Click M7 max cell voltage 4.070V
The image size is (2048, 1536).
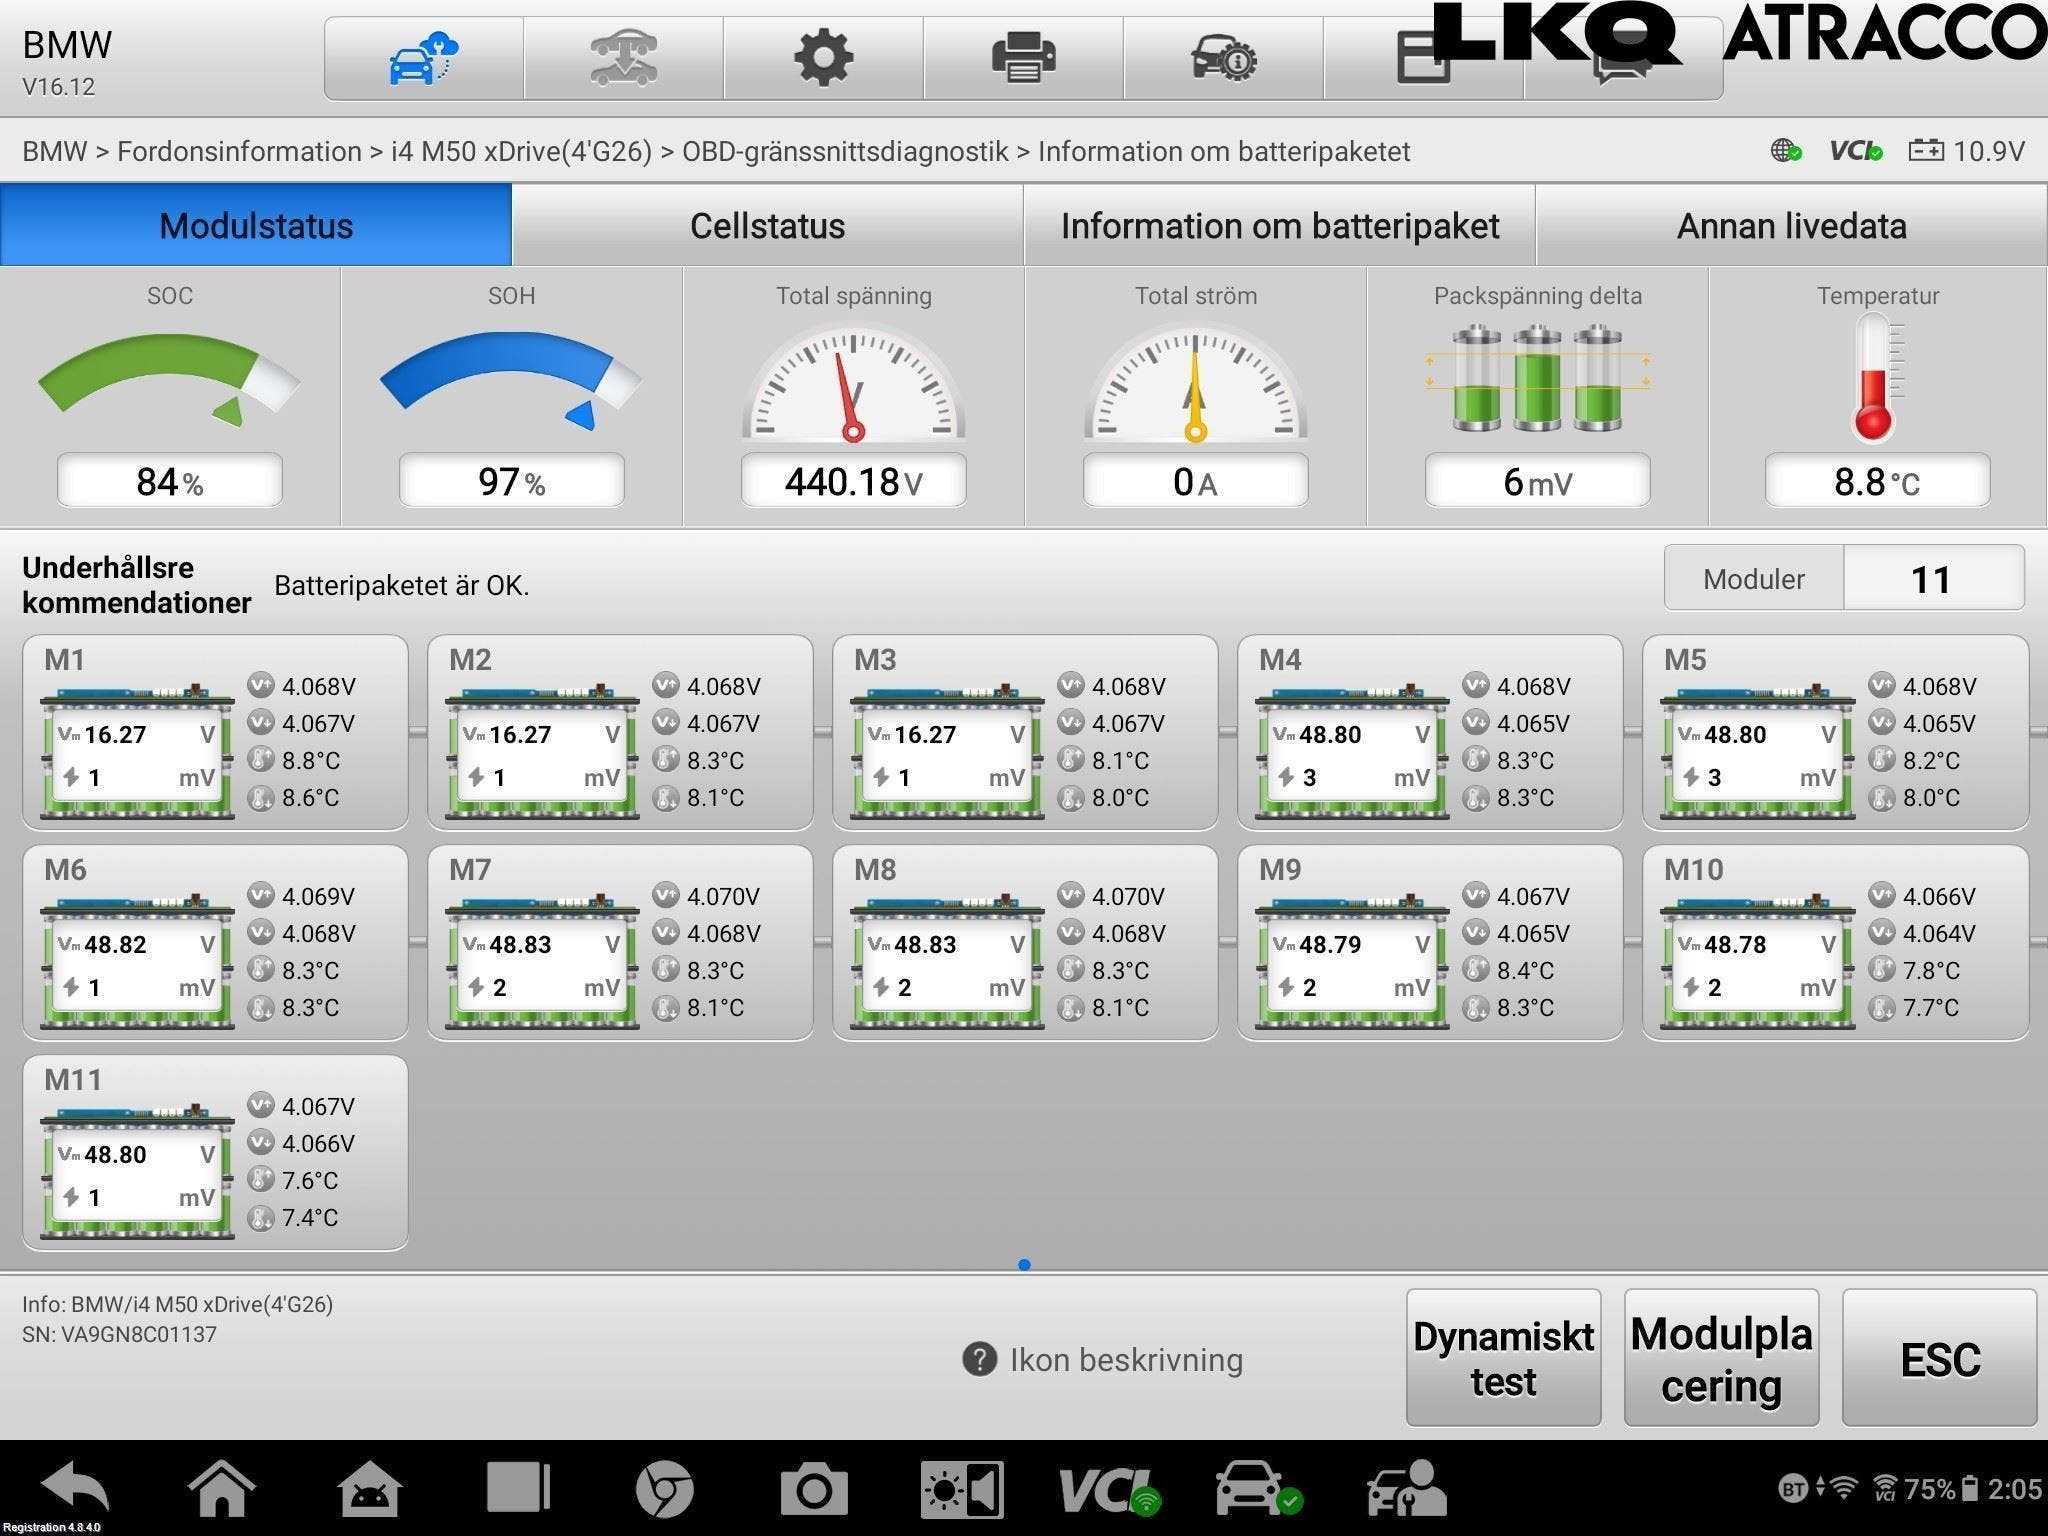(723, 896)
